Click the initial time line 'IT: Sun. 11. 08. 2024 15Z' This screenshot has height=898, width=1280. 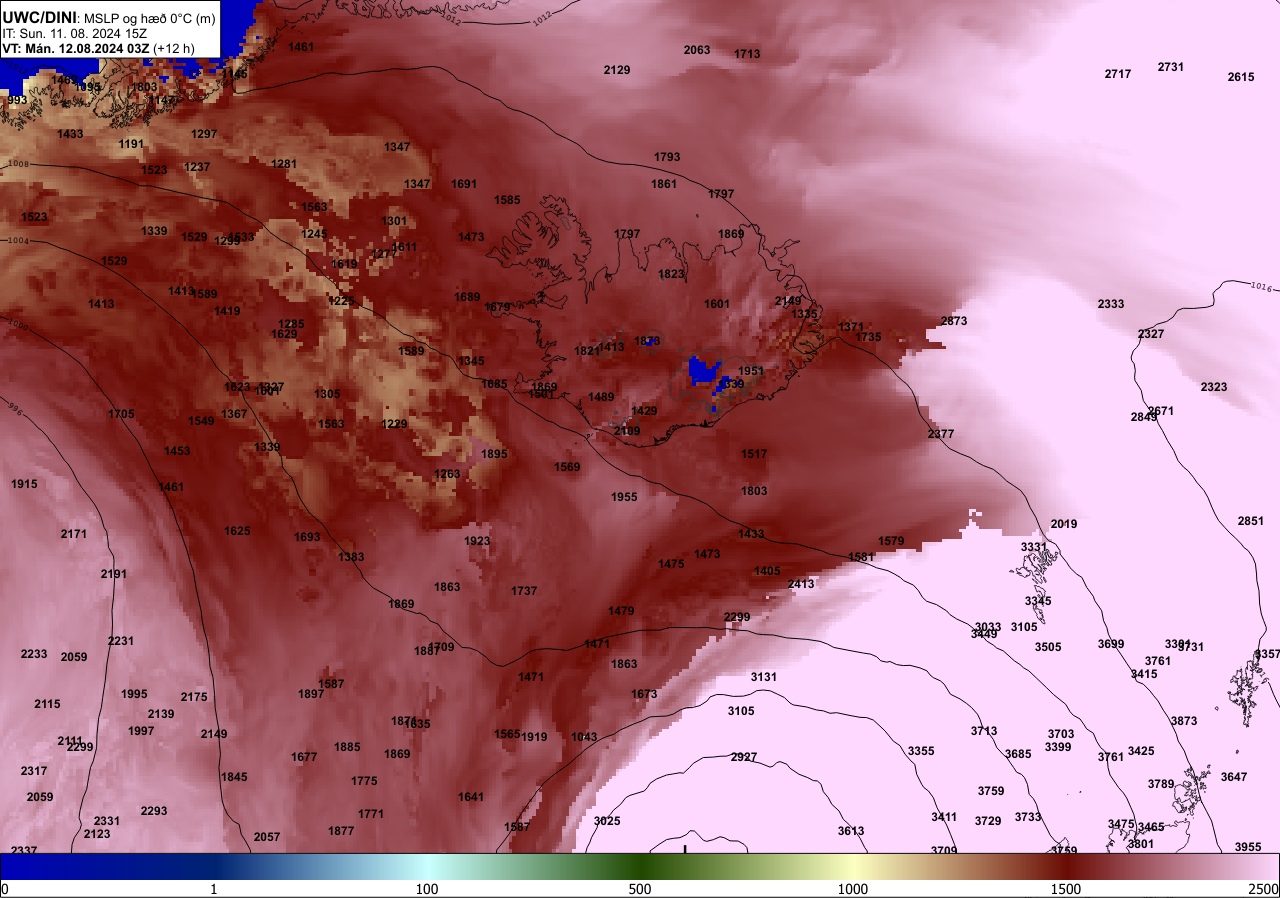pos(76,33)
